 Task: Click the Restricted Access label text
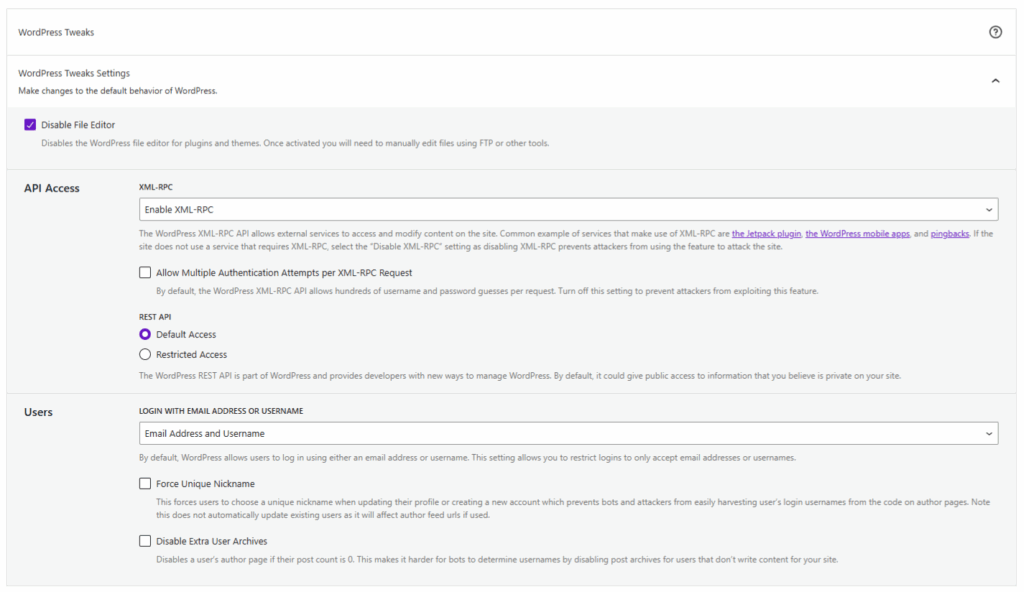[191, 354]
